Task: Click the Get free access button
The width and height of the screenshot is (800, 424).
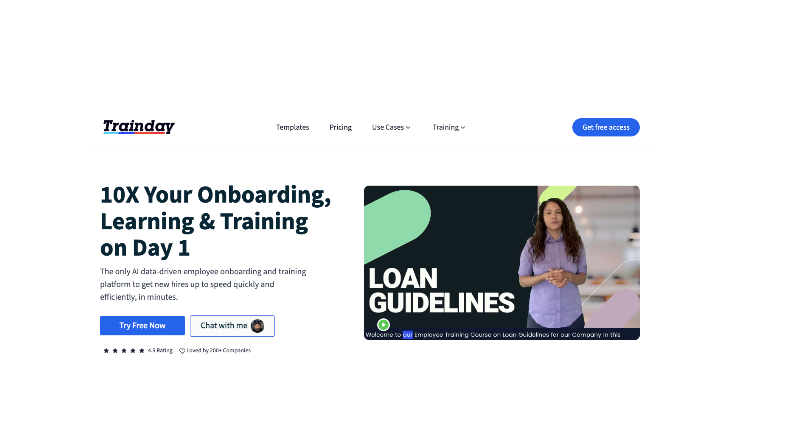Action: coord(606,127)
